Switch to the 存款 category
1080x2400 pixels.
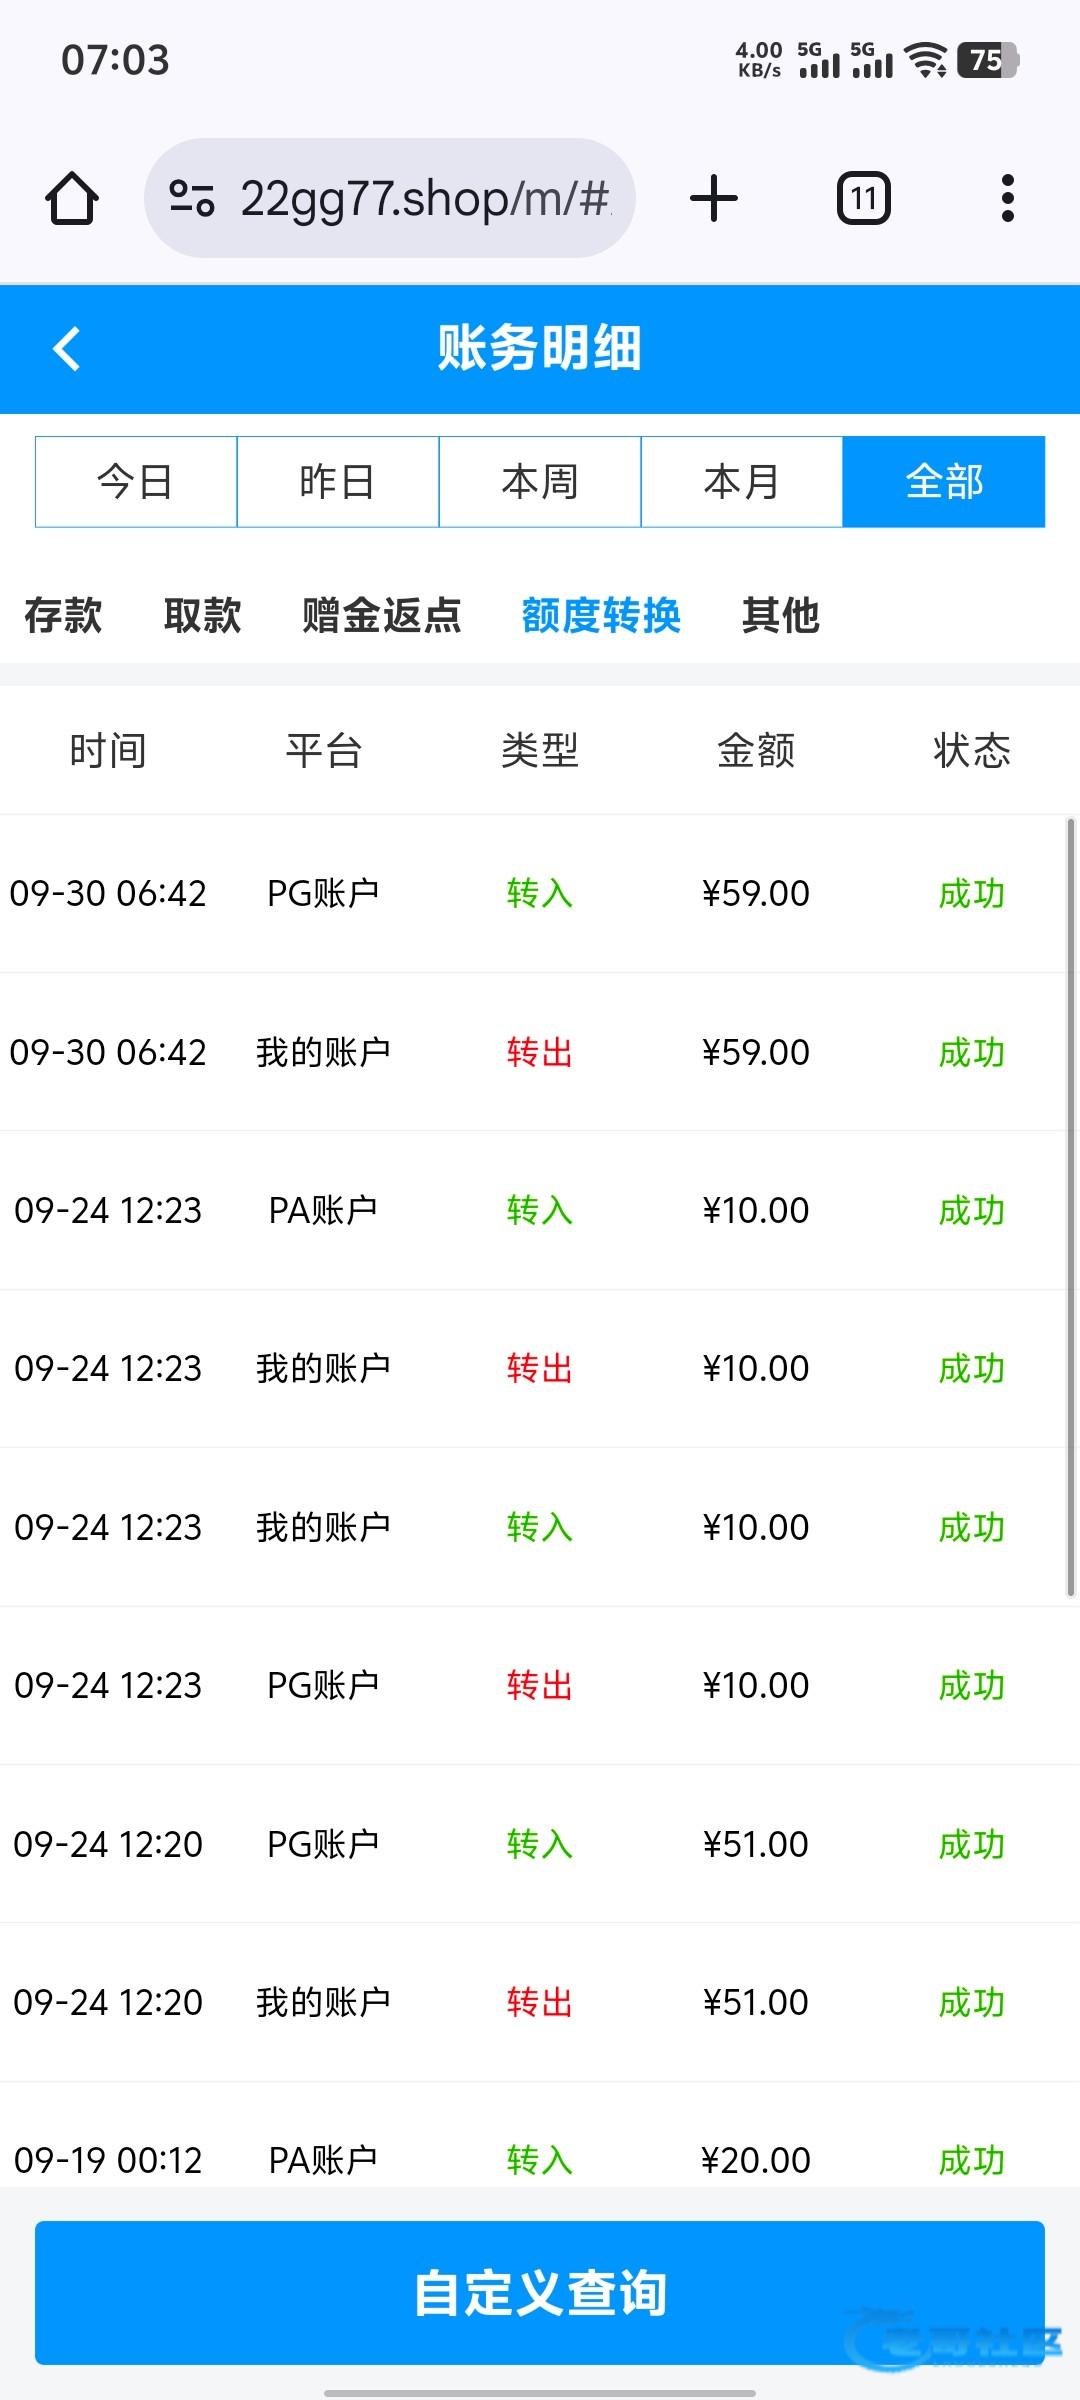(63, 615)
